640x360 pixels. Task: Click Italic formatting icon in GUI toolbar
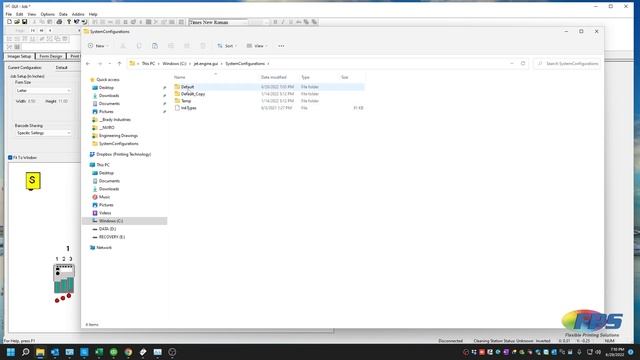[x=283, y=22]
